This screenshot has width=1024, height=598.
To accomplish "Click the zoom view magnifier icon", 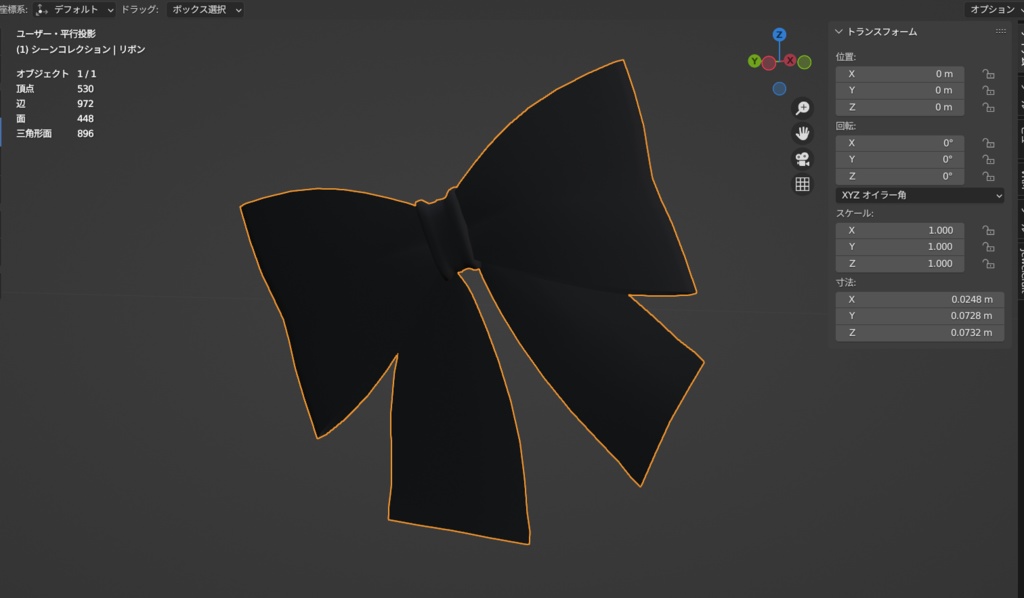I will (x=802, y=108).
